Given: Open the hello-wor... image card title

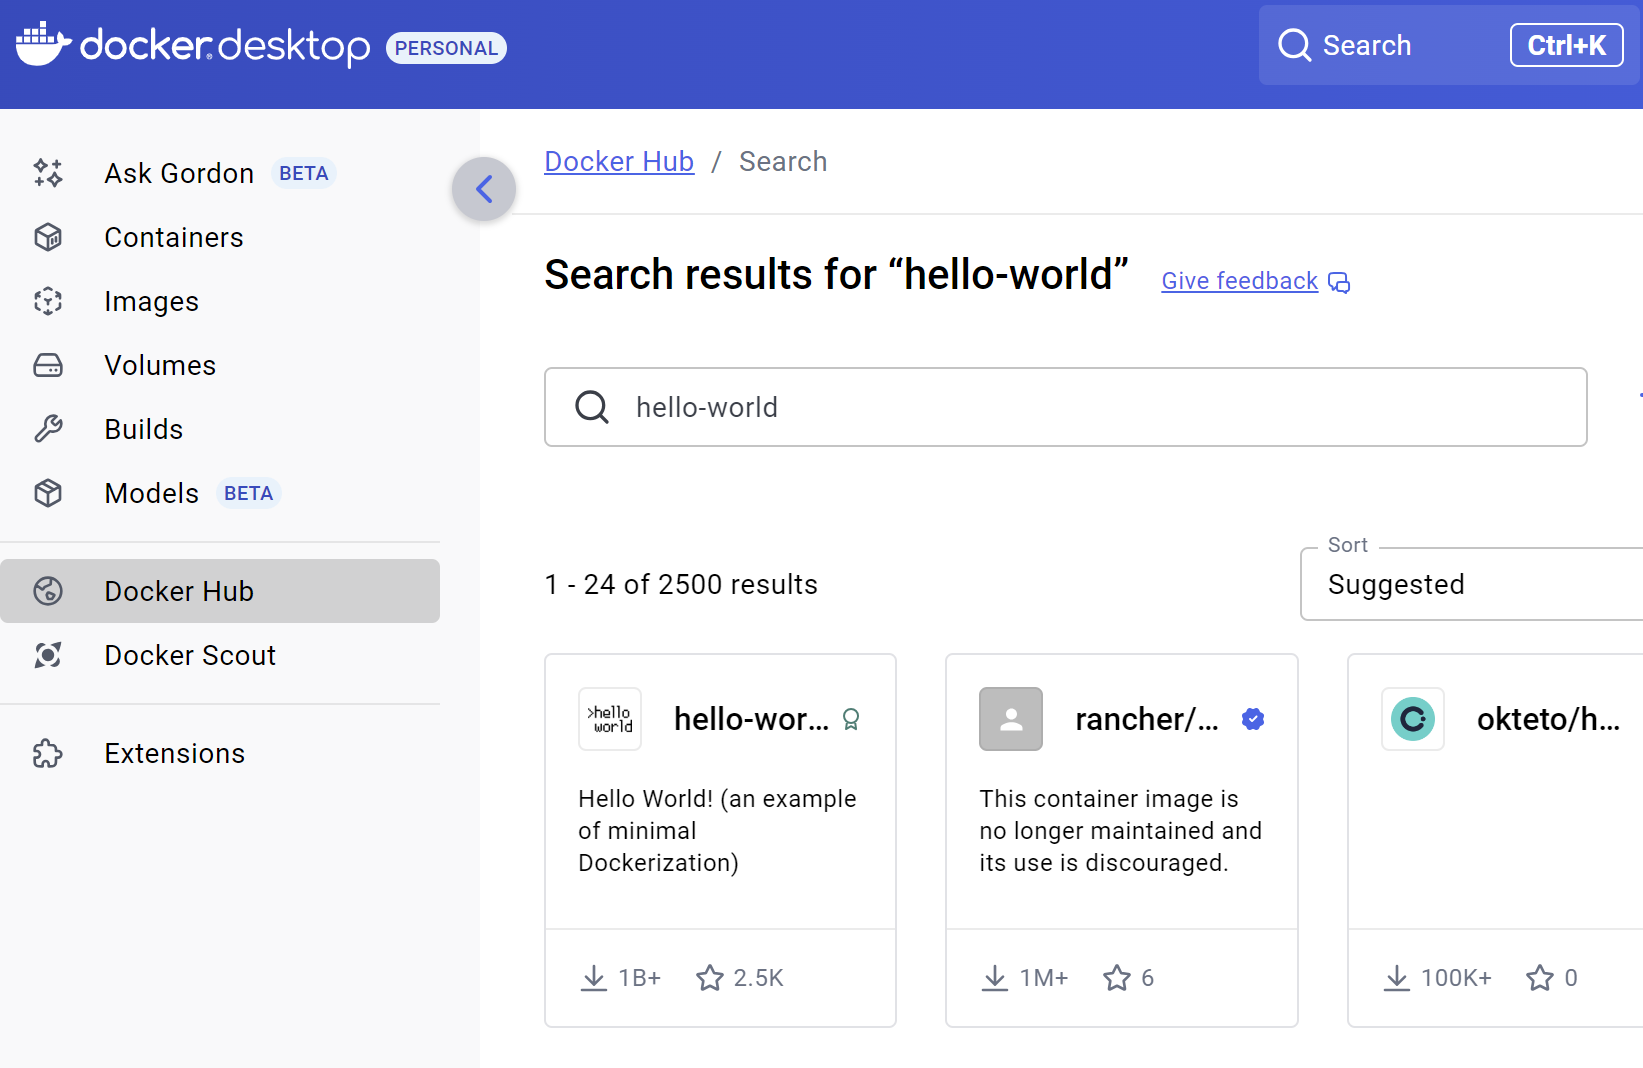Looking at the screenshot, I should (x=751, y=719).
